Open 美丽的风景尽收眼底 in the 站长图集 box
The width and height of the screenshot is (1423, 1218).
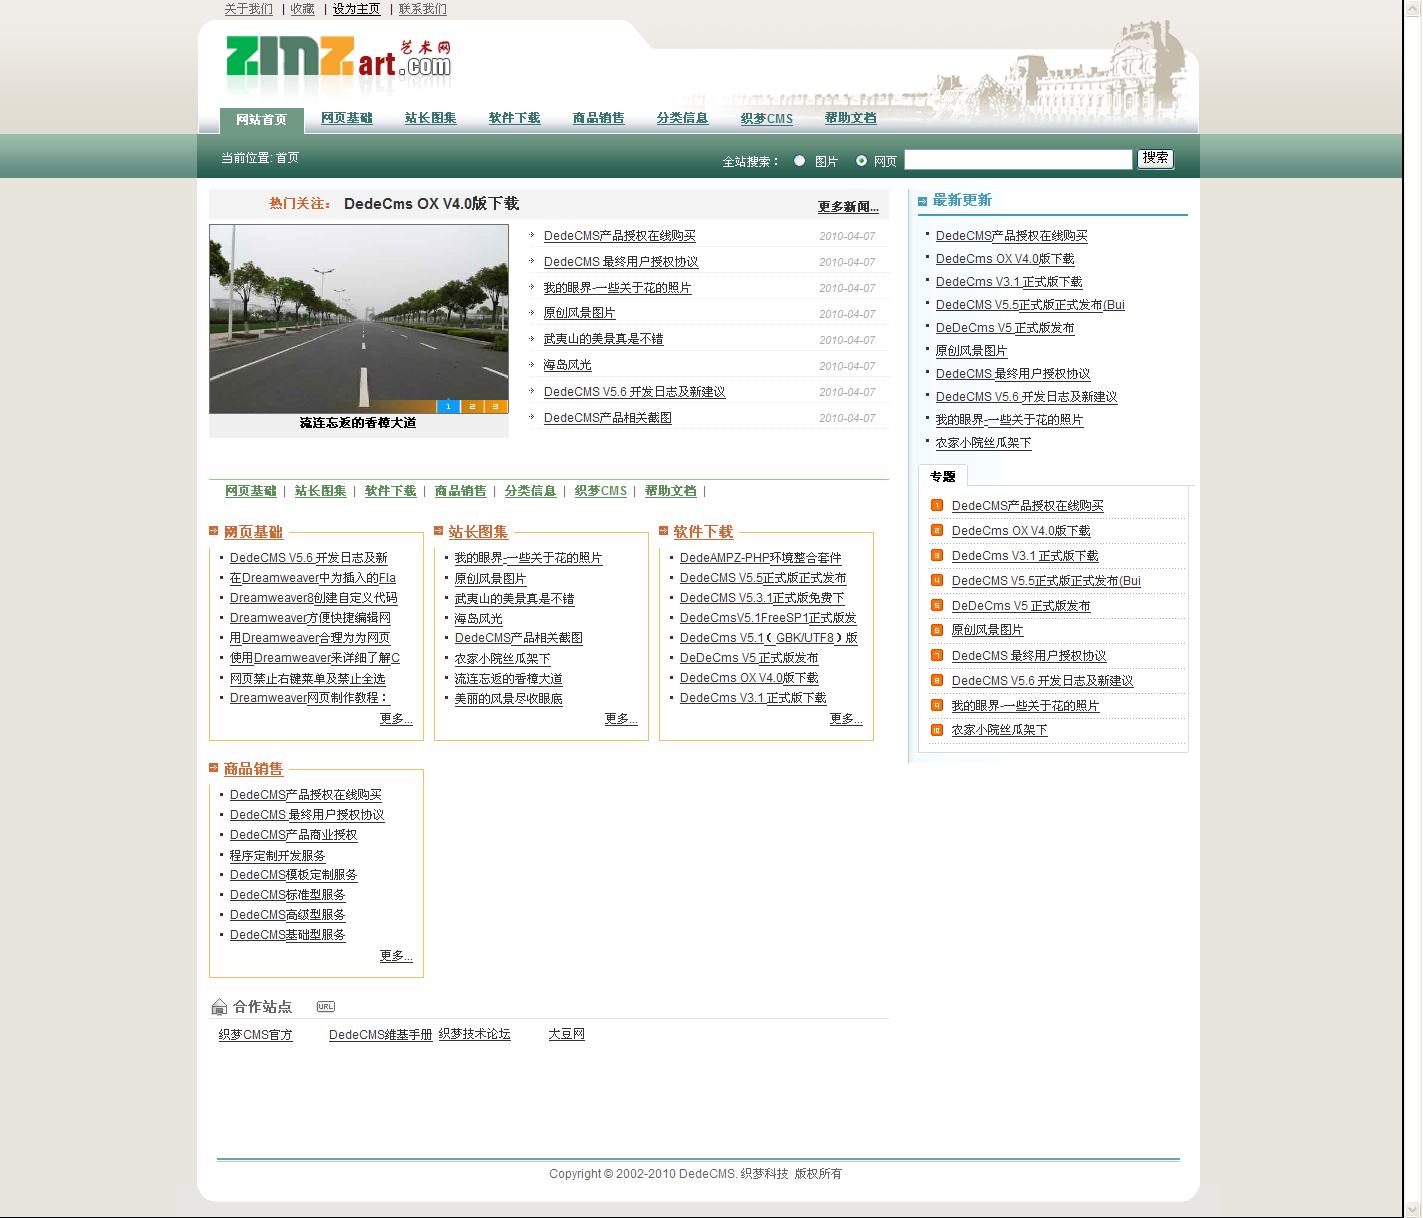508,699
